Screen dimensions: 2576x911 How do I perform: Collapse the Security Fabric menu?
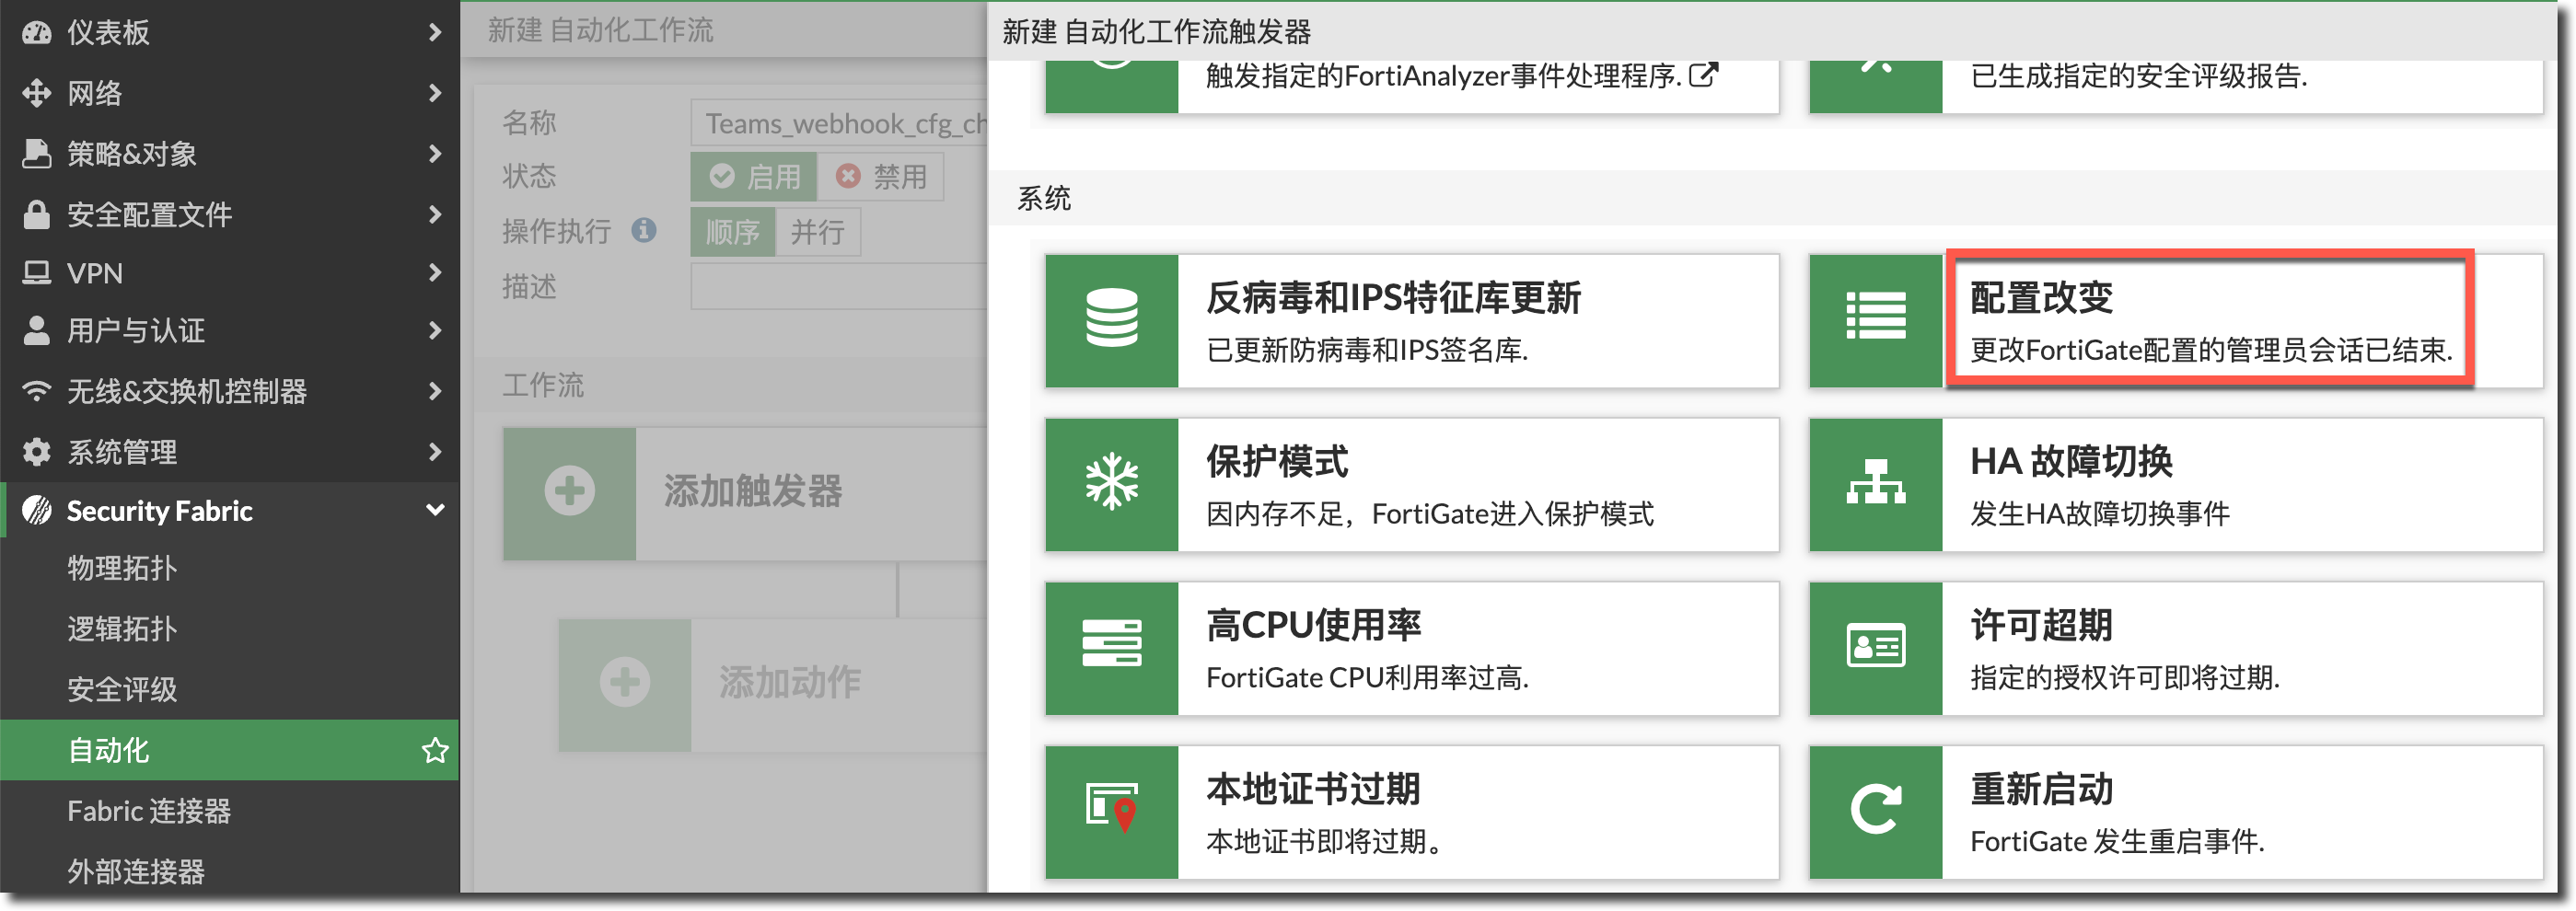click(434, 510)
